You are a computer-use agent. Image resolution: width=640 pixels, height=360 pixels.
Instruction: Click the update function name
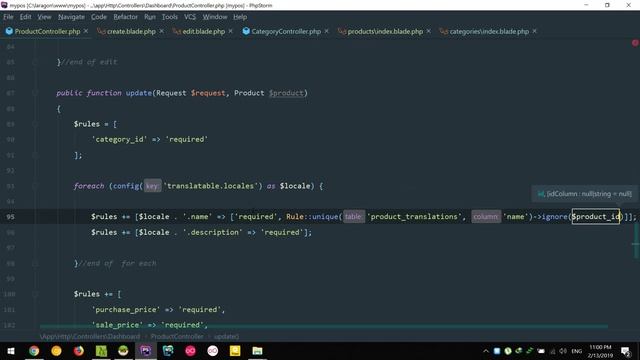138,93
